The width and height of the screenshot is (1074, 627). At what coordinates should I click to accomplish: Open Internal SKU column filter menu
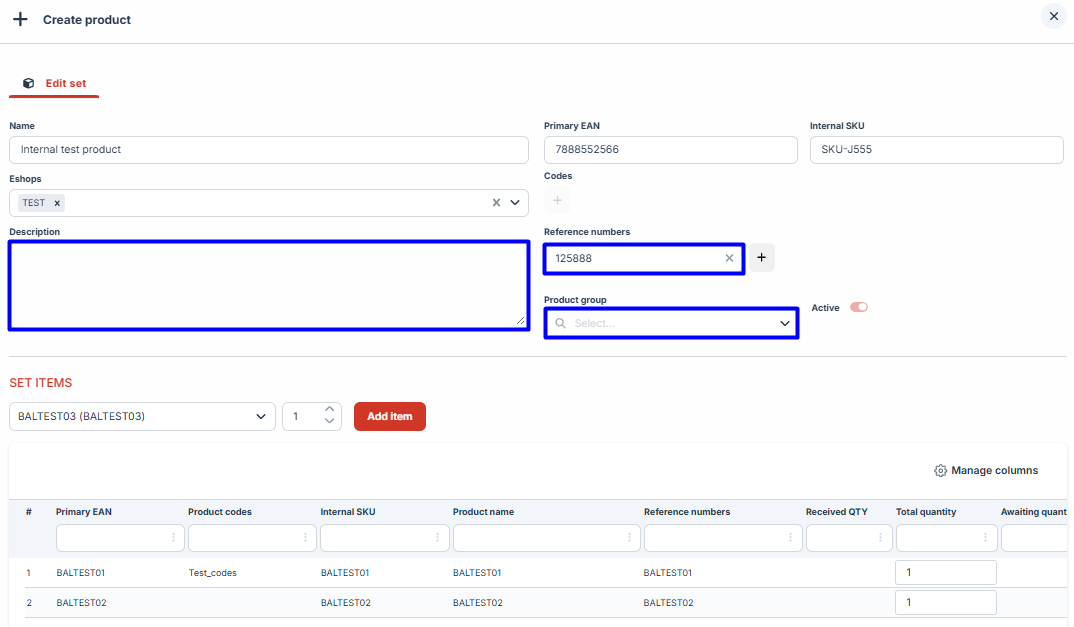[438, 538]
